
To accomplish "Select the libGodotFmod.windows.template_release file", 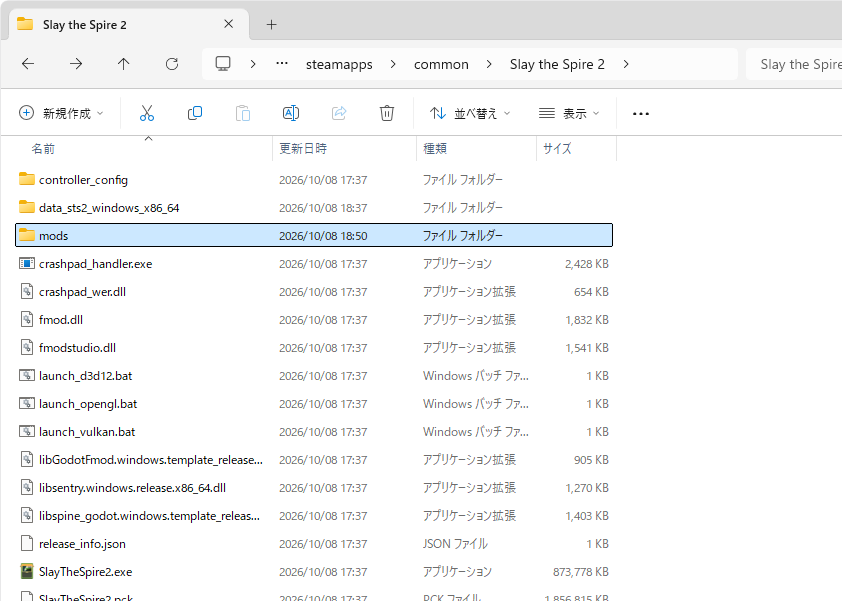I will pyautogui.click(x=314, y=460).
